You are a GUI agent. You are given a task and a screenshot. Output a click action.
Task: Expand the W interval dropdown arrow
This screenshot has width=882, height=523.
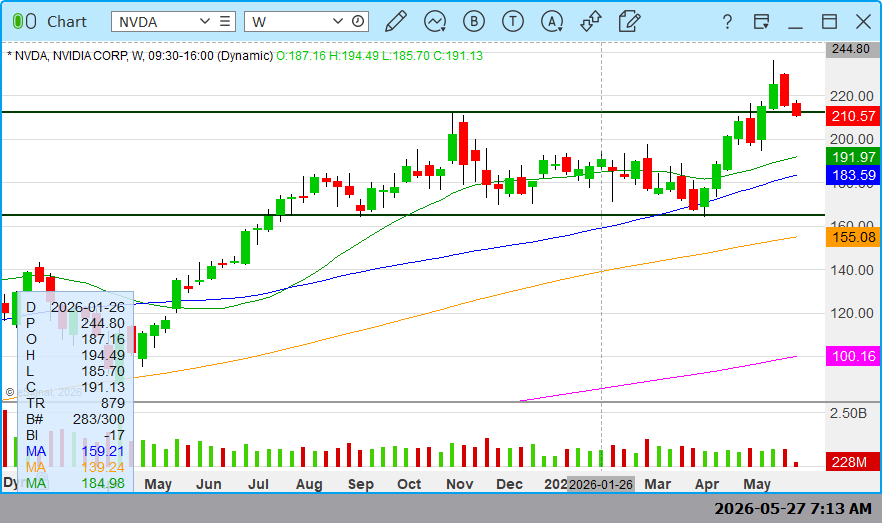click(x=338, y=21)
